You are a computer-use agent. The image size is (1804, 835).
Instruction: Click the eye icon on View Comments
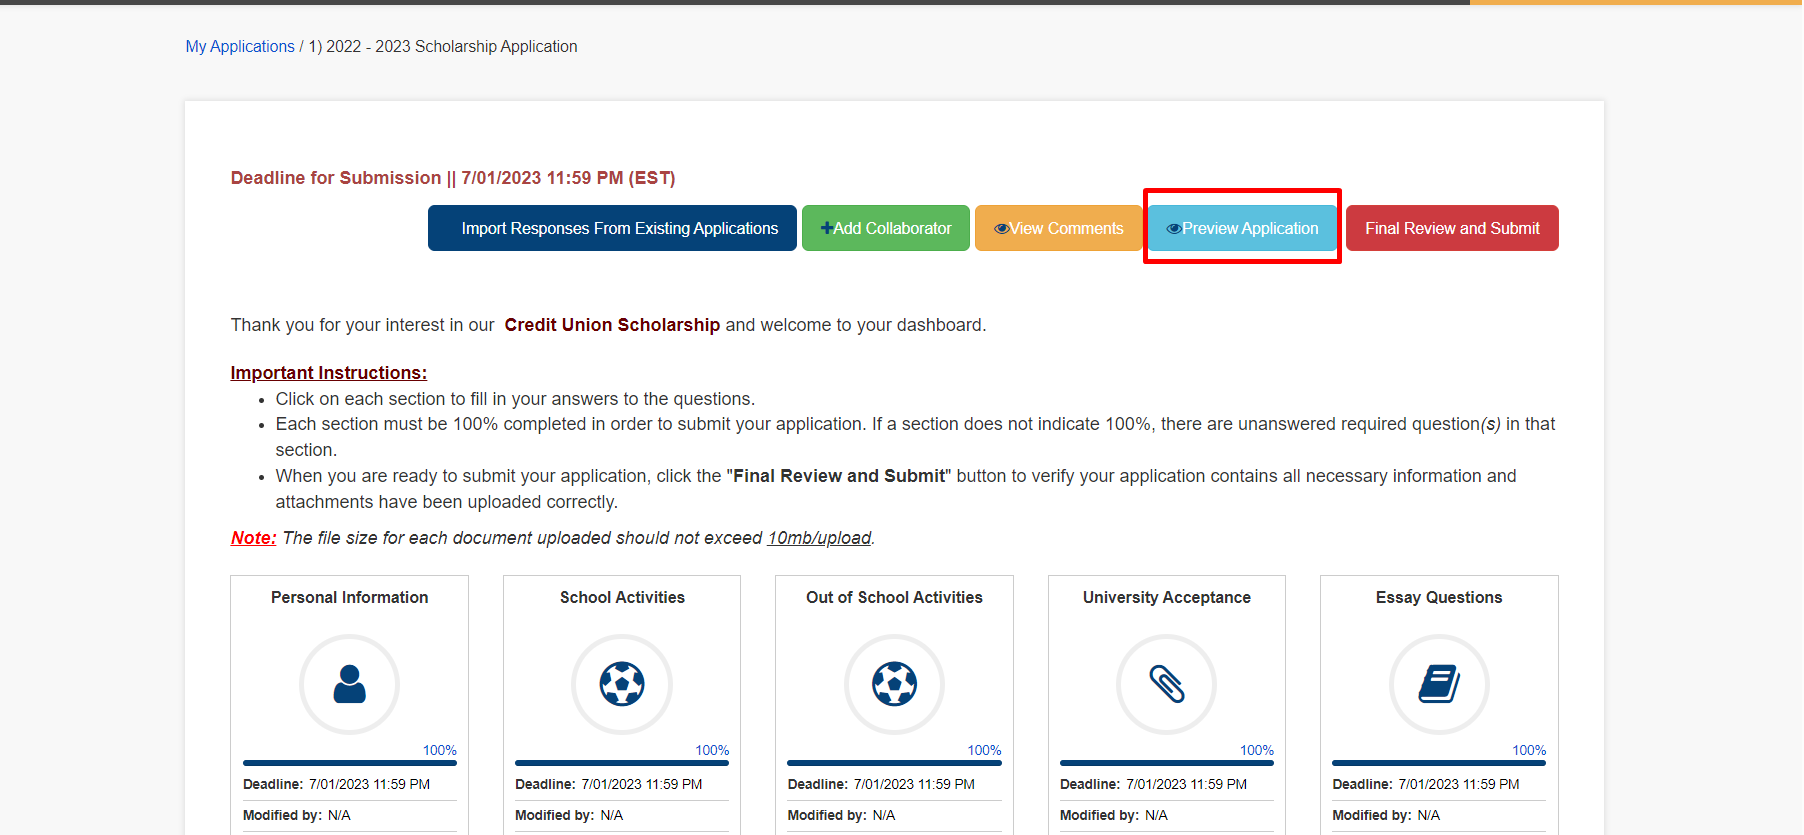[1001, 229]
